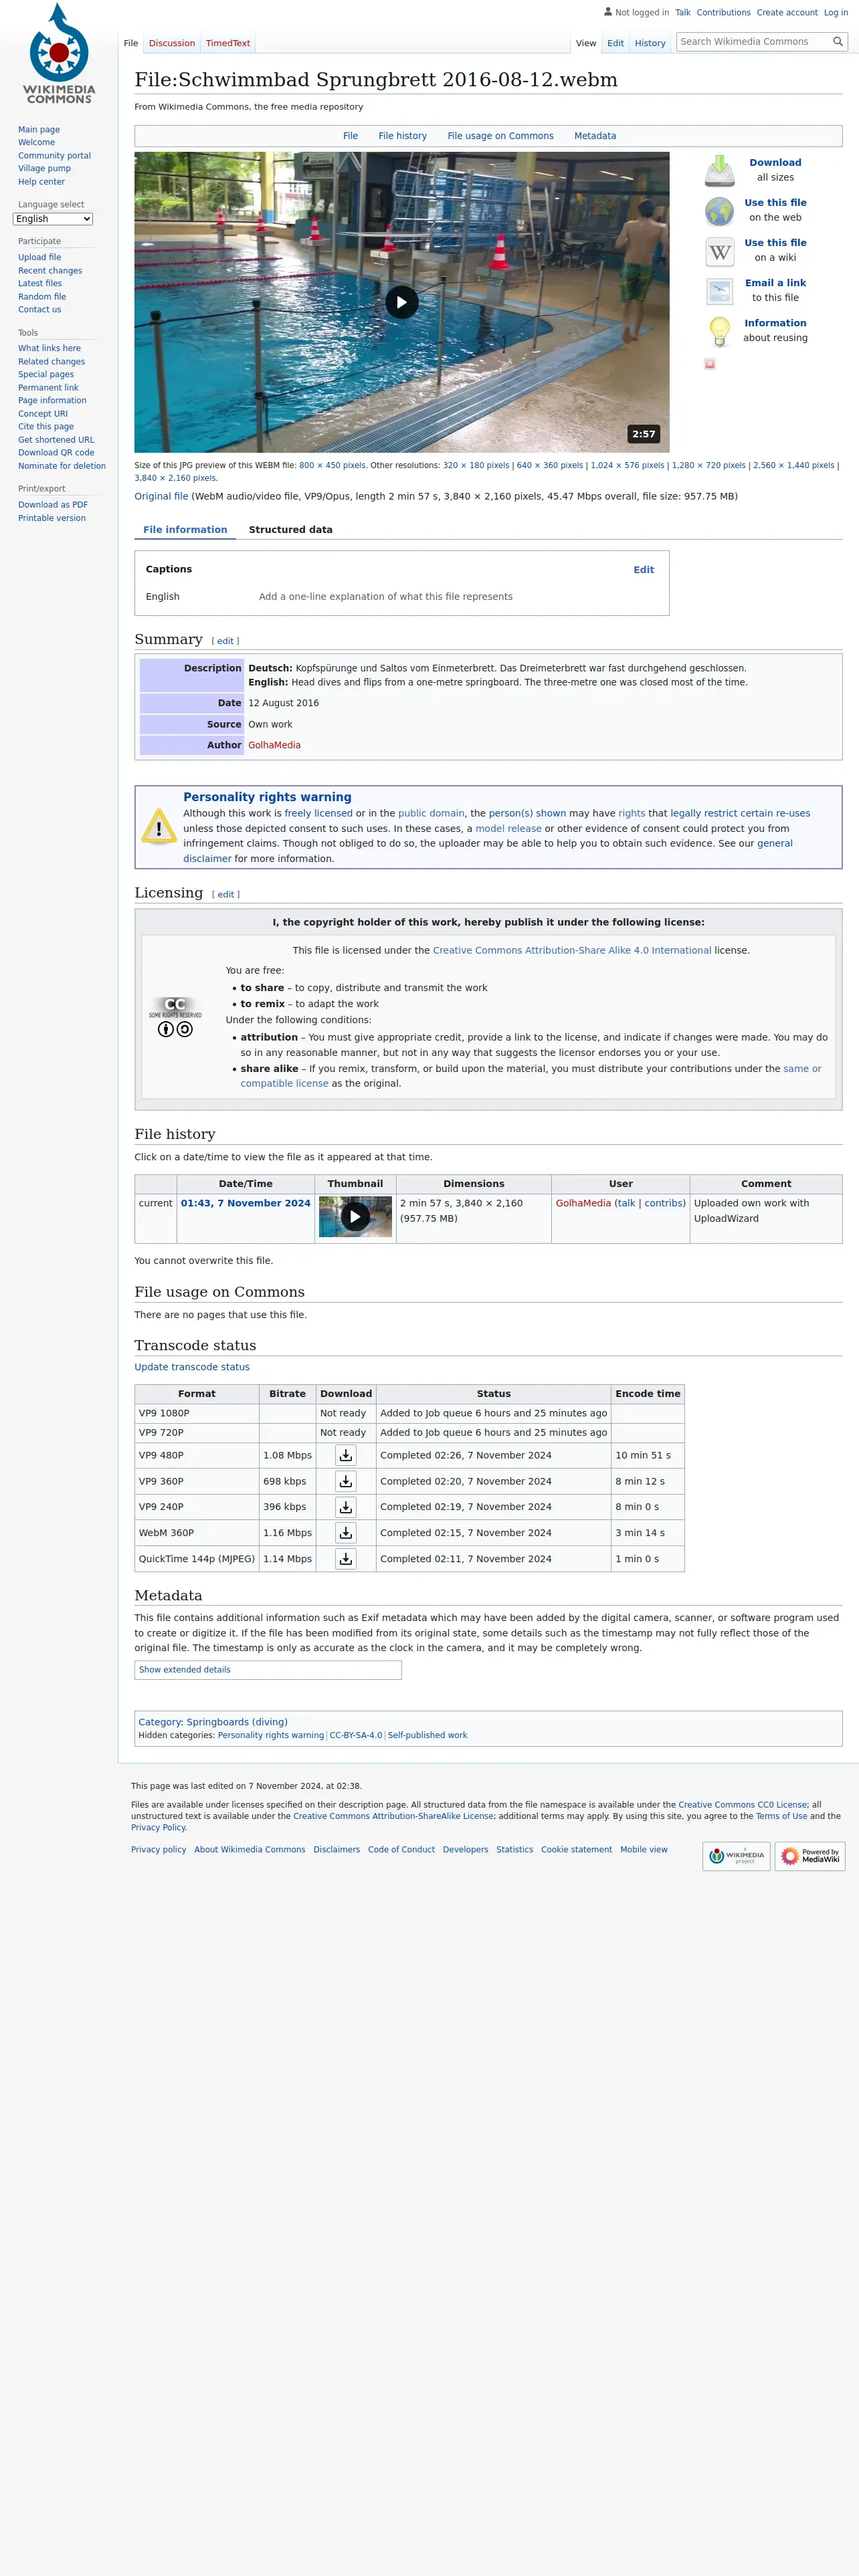The width and height of the screenshot is (859, 2576).
Task: Click the email a link icon
Action: point(719,291)
